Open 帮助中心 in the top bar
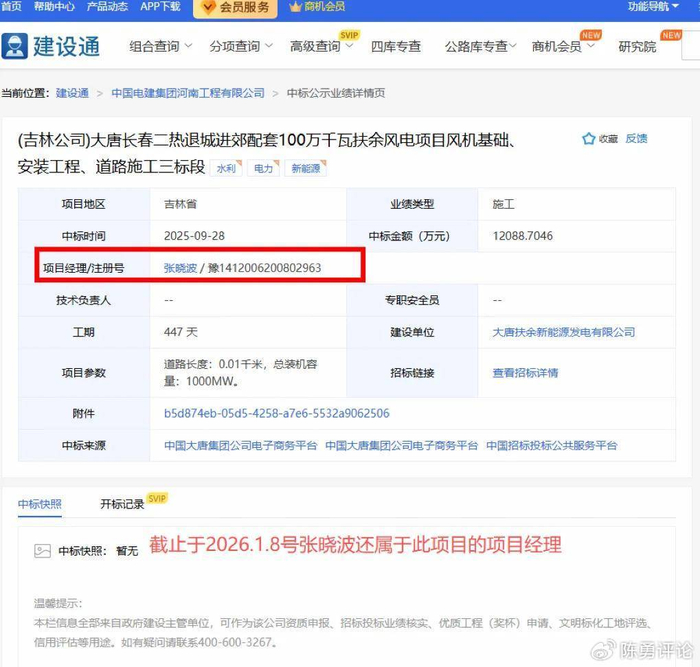 coord(54,6)
